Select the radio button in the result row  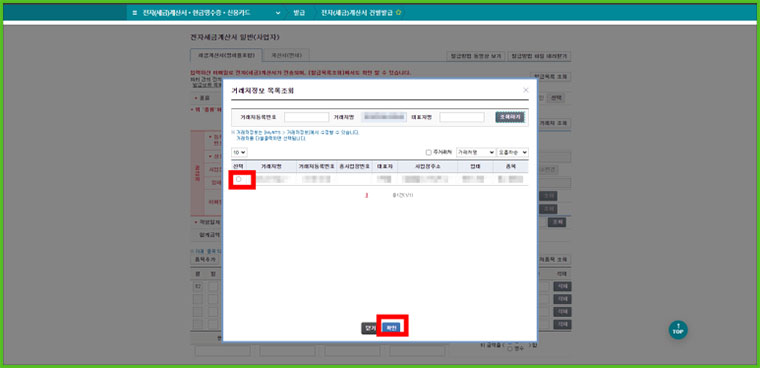click(238, 179)
